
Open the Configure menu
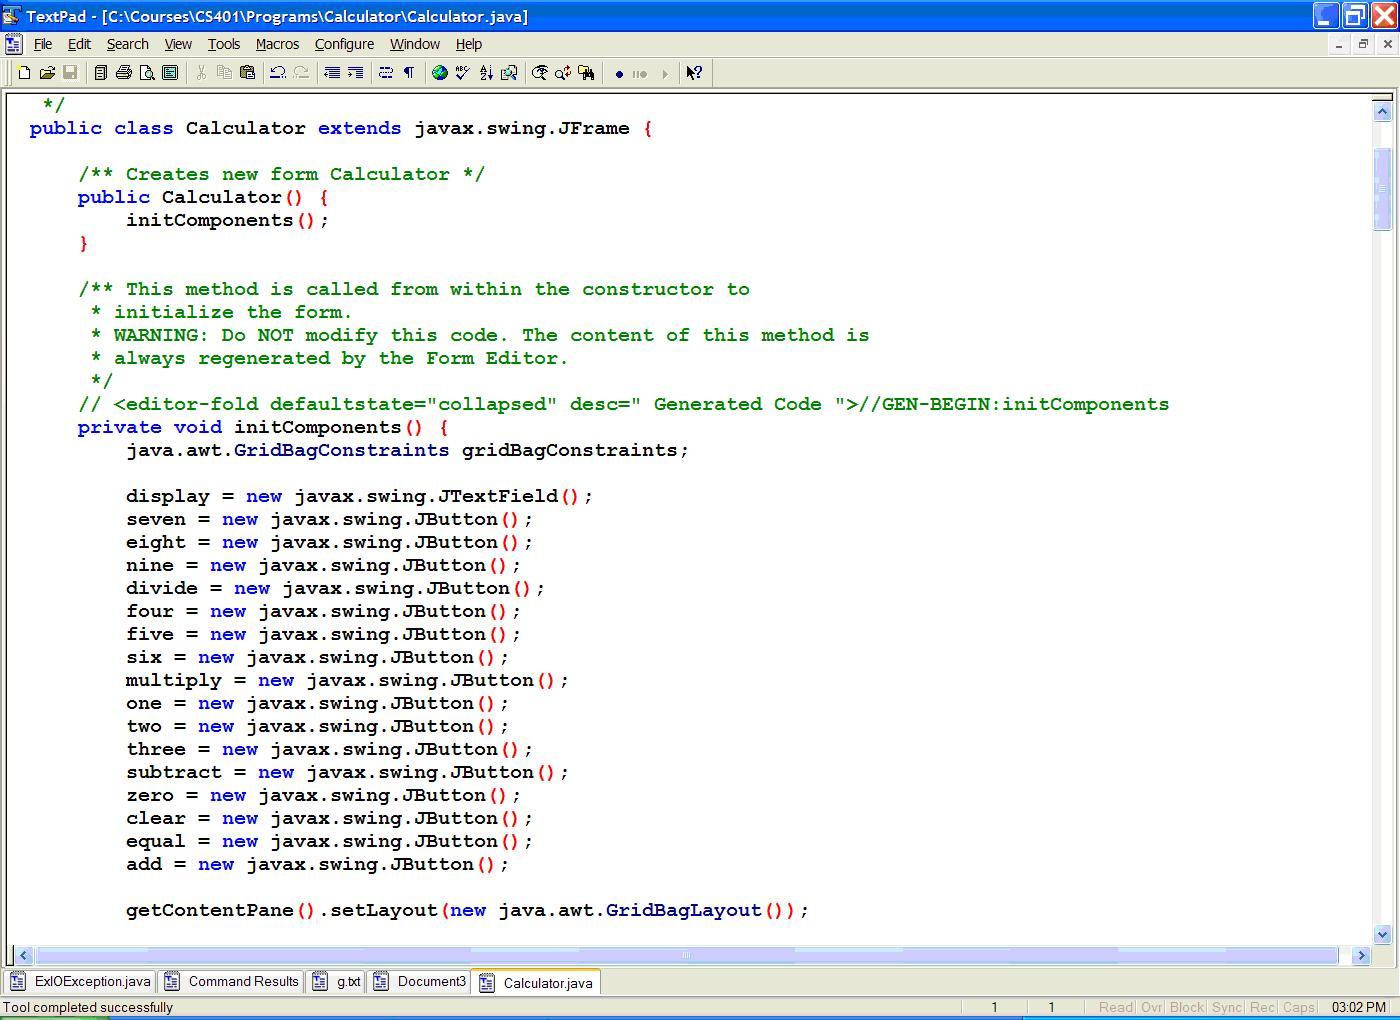[x=344, y=44]
